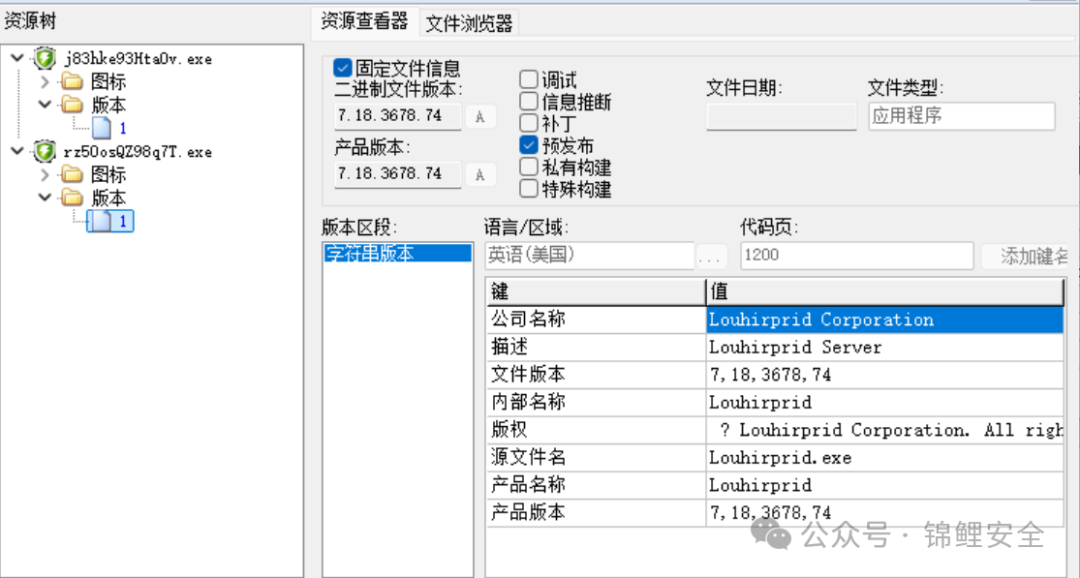Enable the 信息推断 checkbox

(528, 101)
